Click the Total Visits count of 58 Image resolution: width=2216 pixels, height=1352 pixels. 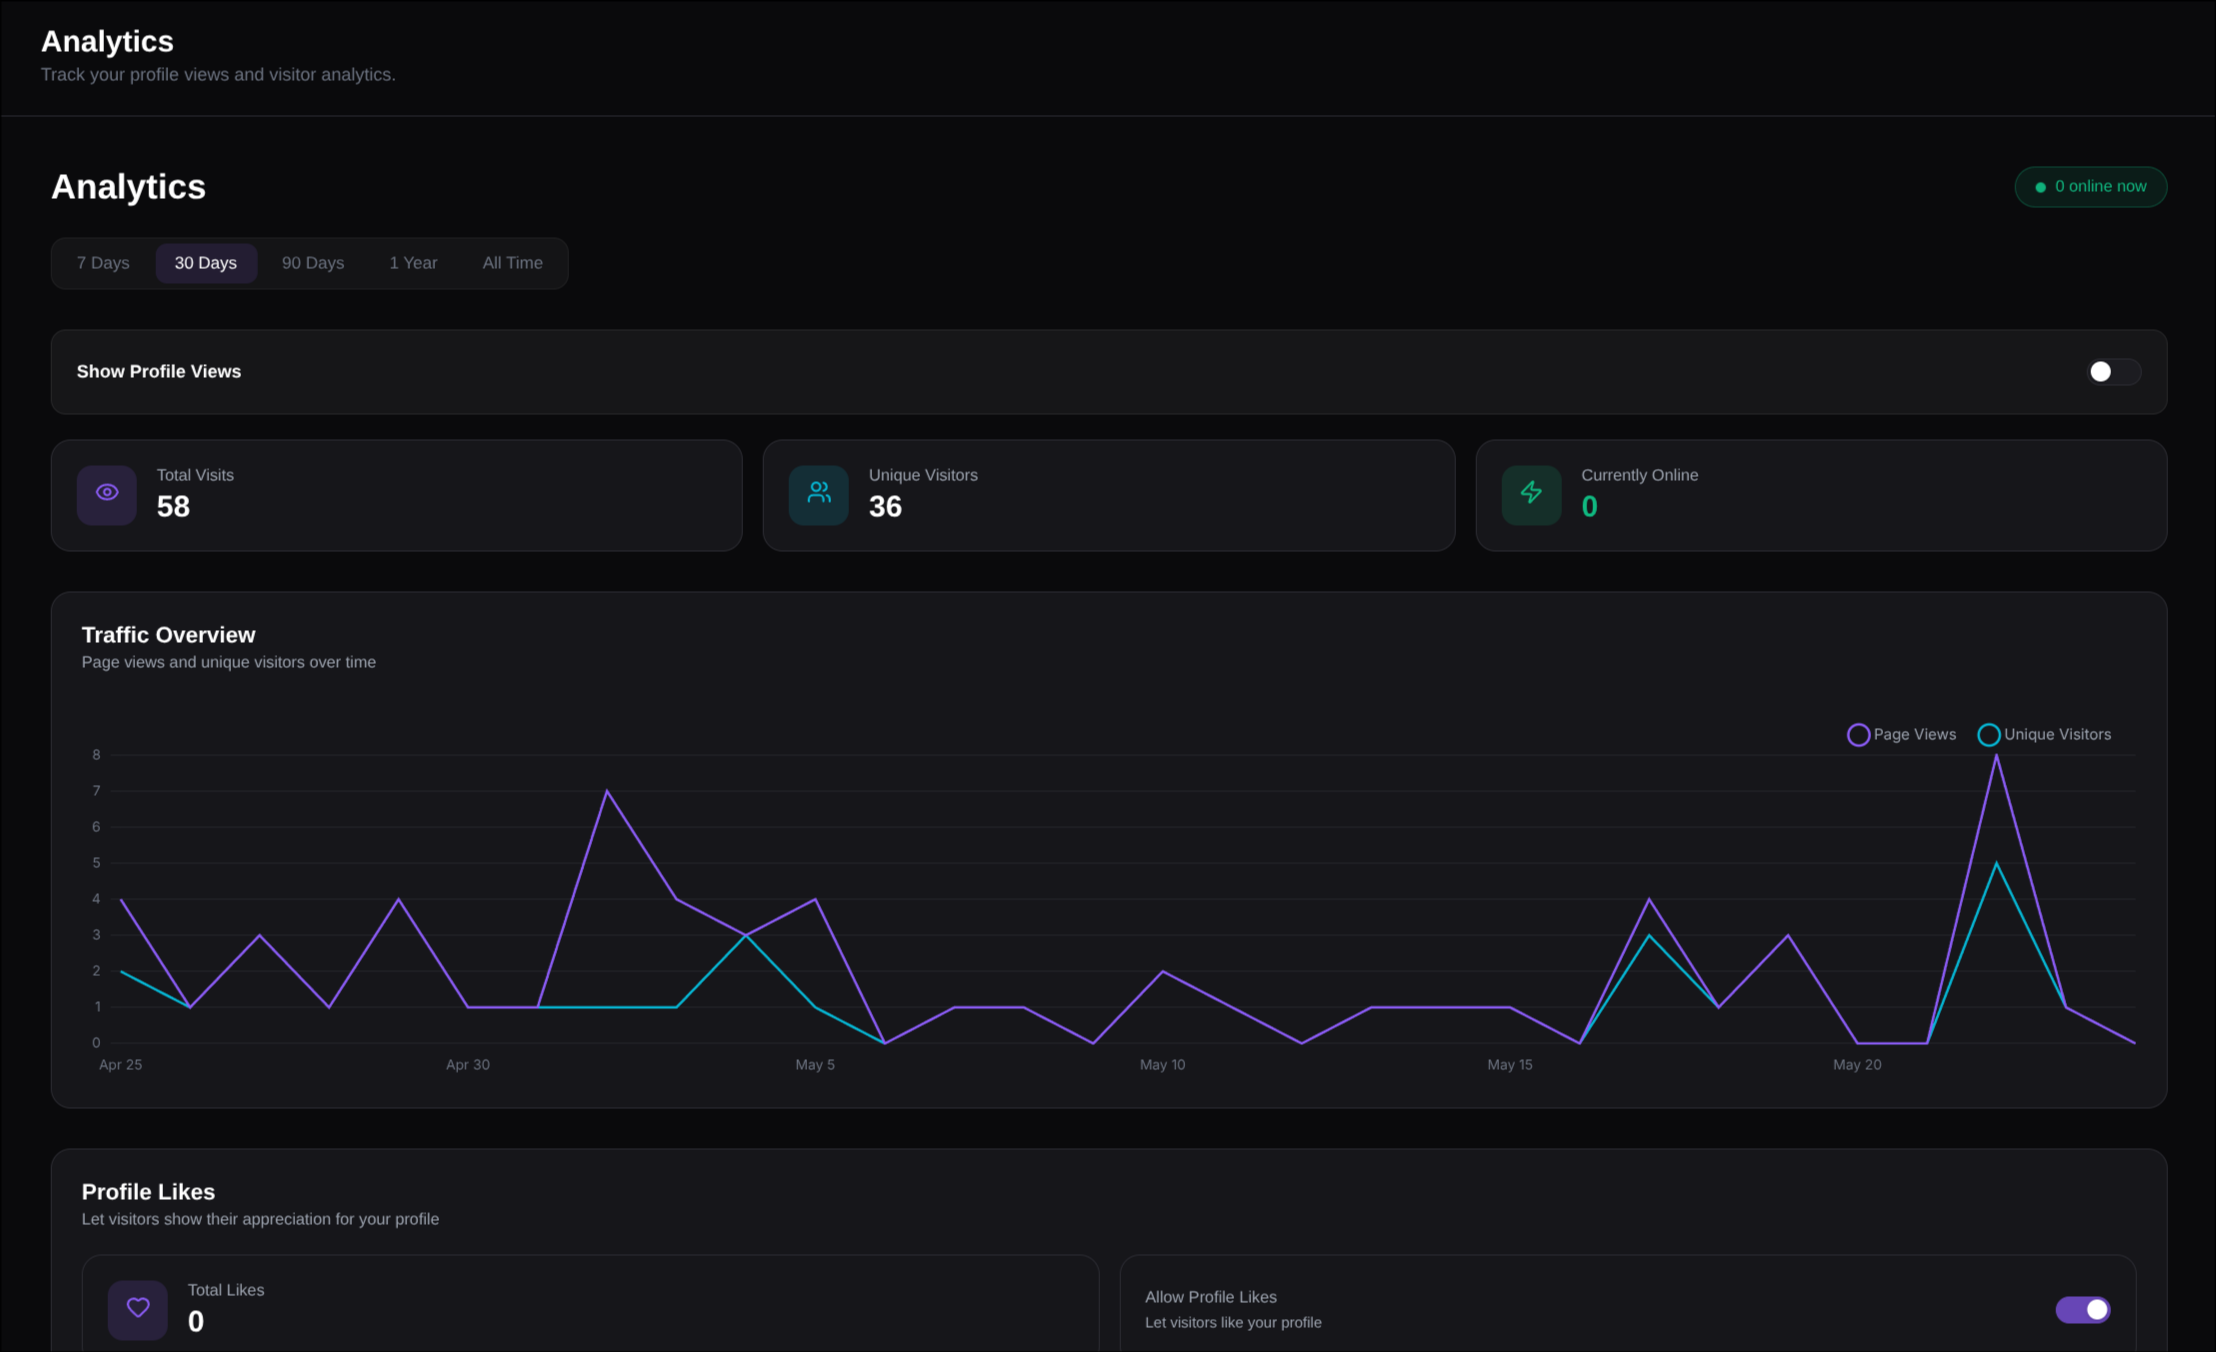(x=173, y=507)
